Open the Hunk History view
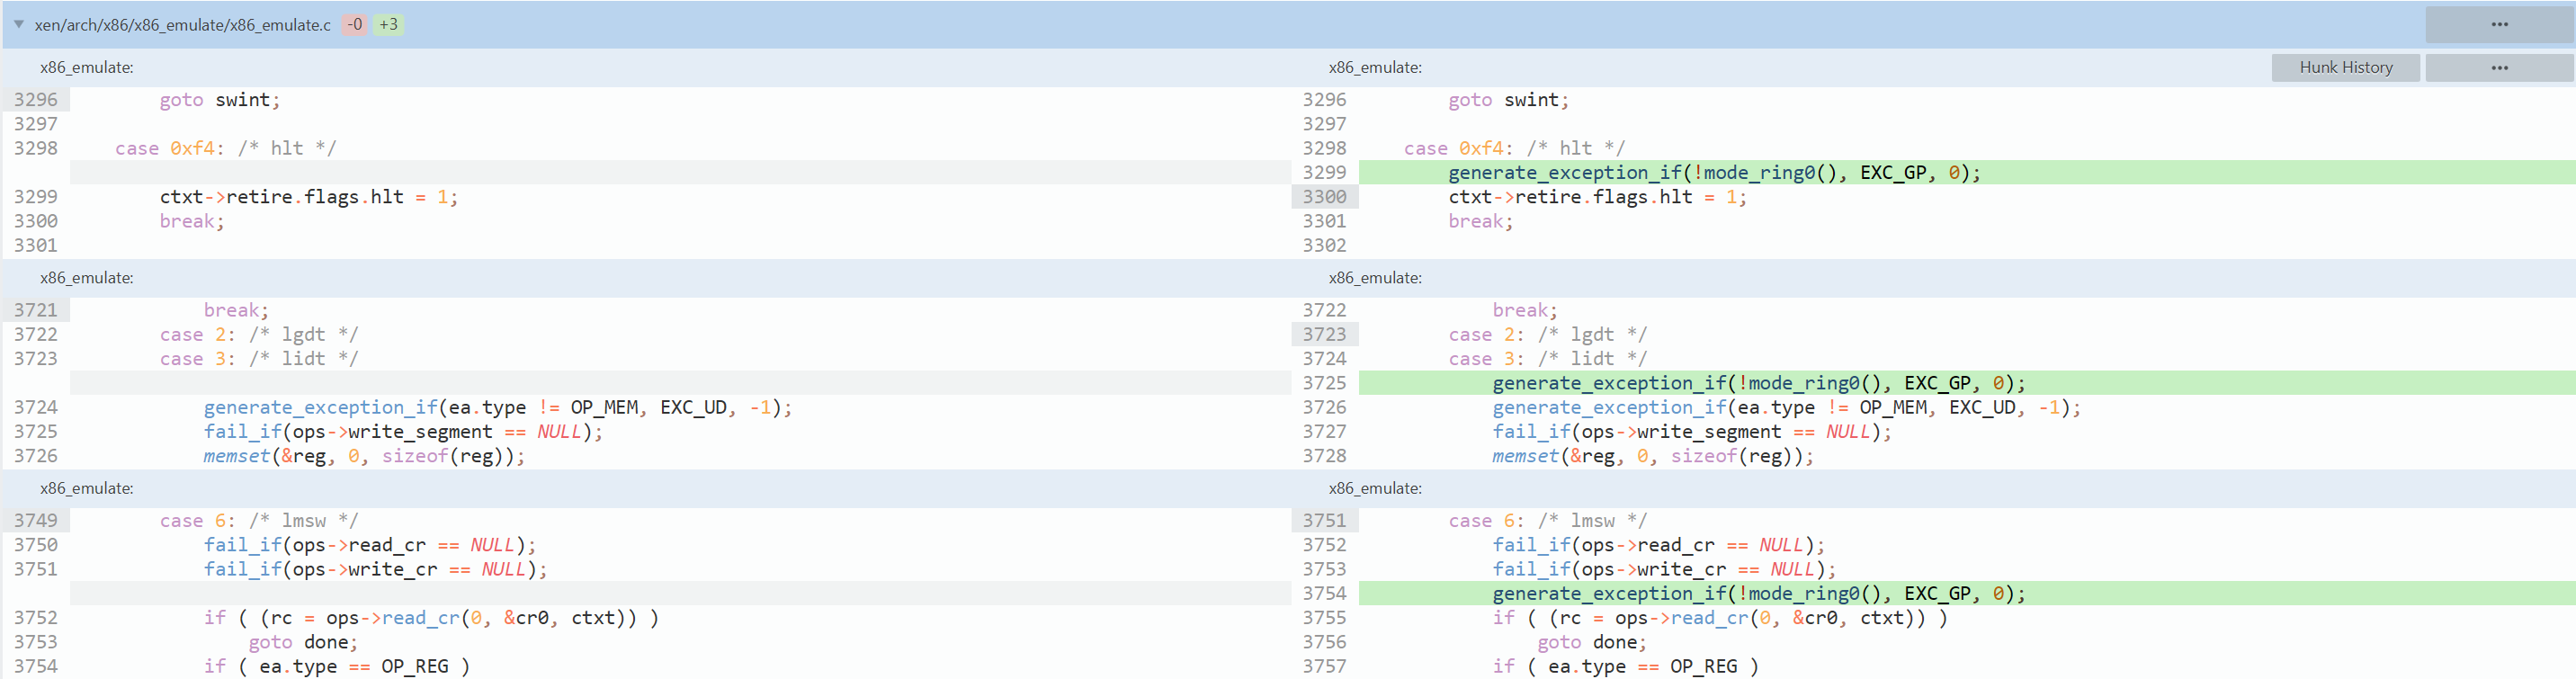 click(x=2345, y=67)
